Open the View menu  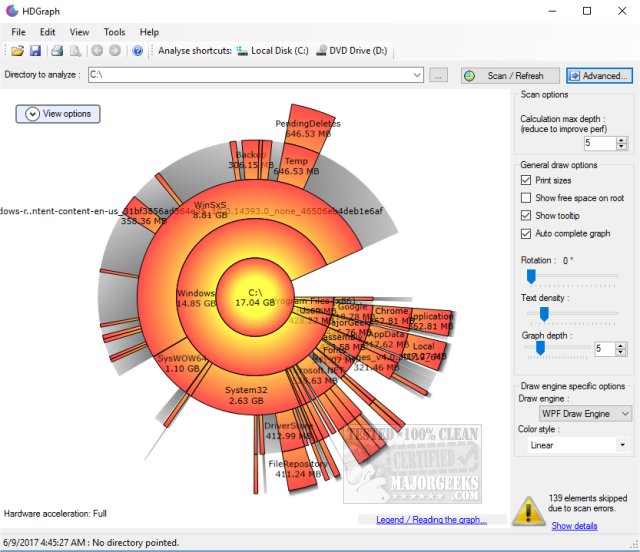(79, 32)
